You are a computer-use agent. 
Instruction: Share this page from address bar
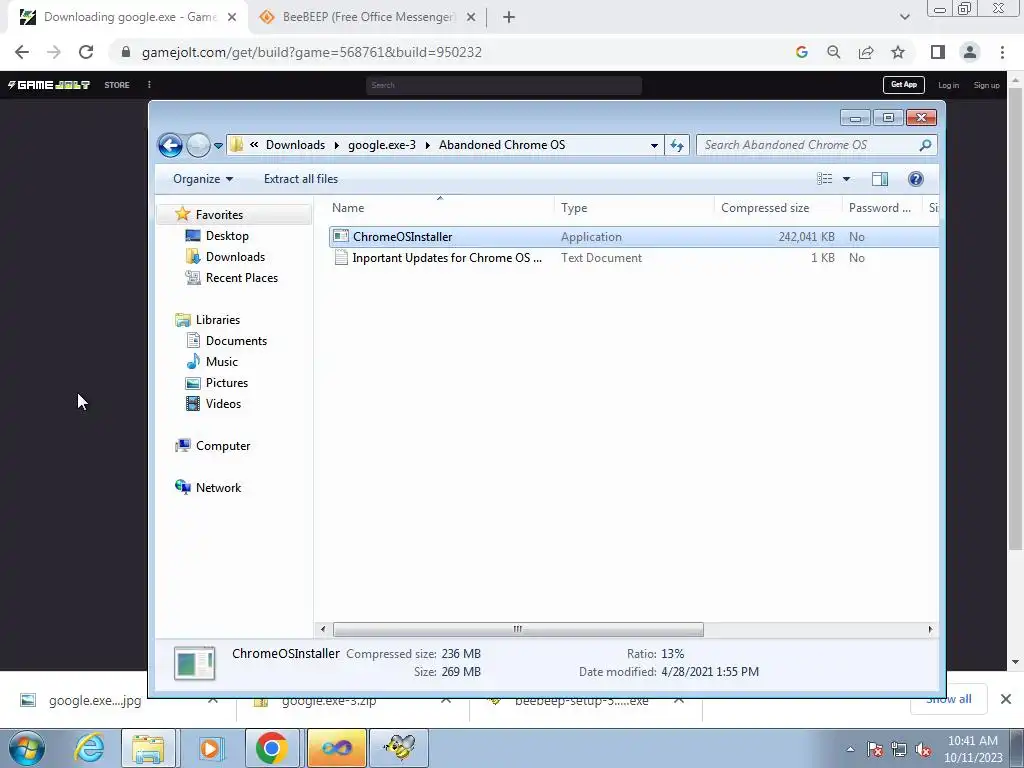click(x=866, y=52)
